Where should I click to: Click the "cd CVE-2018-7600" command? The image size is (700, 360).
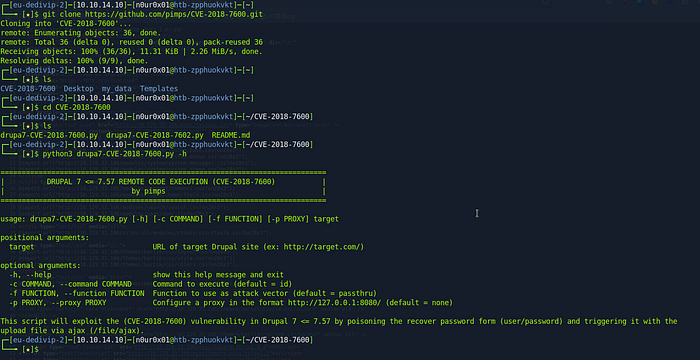(x=76, y=107)
